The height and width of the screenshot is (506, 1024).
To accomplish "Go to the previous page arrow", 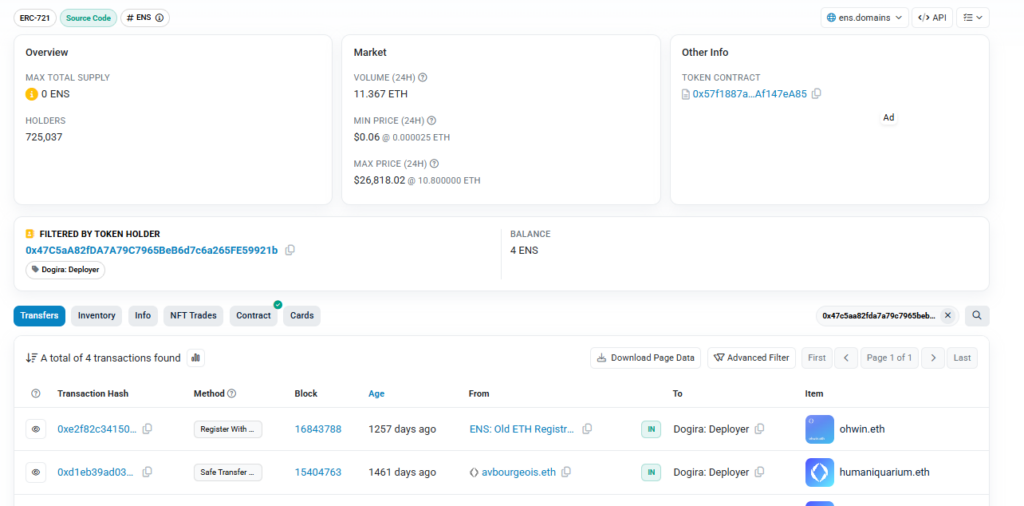I will pyautogui.click(x=846, y=358).
